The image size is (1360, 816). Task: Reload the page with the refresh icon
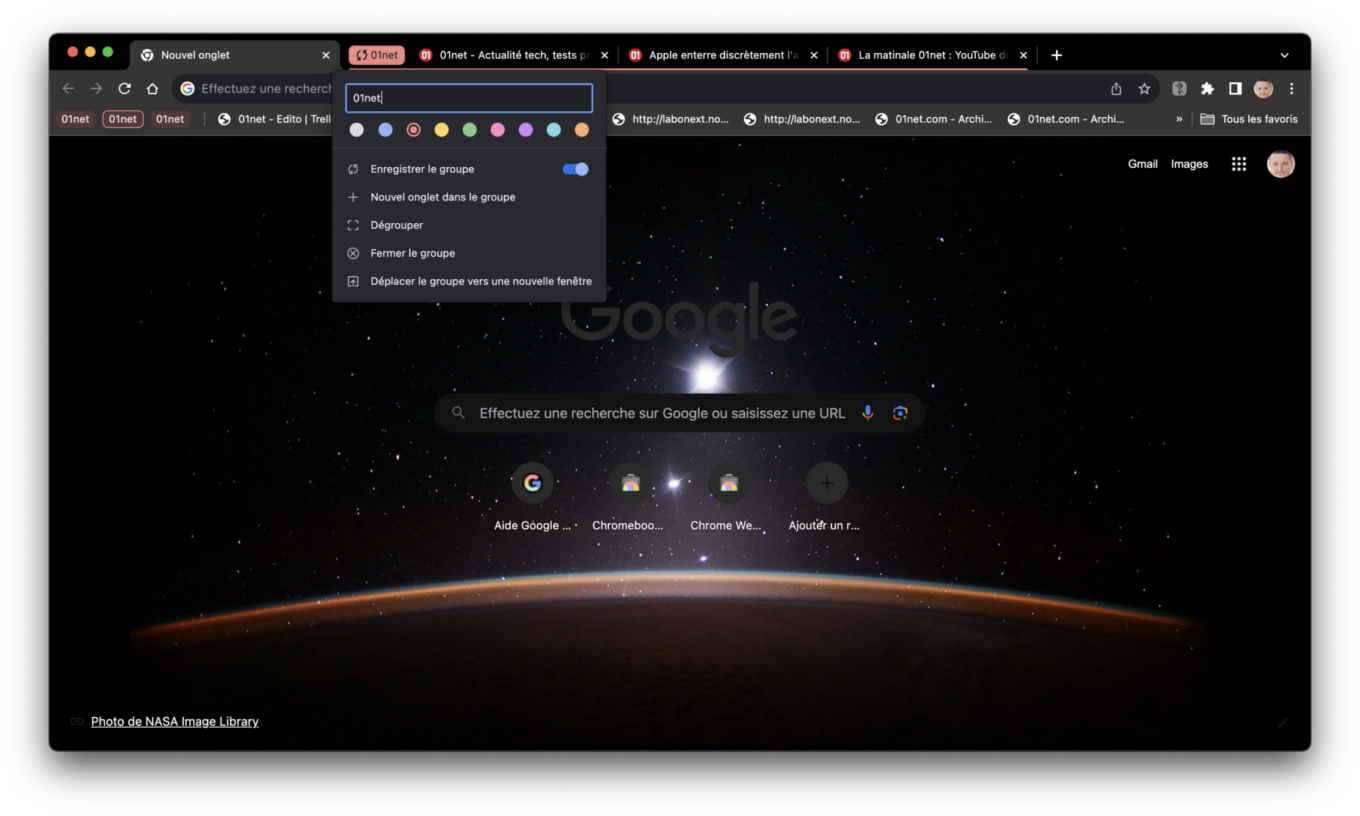124,89
